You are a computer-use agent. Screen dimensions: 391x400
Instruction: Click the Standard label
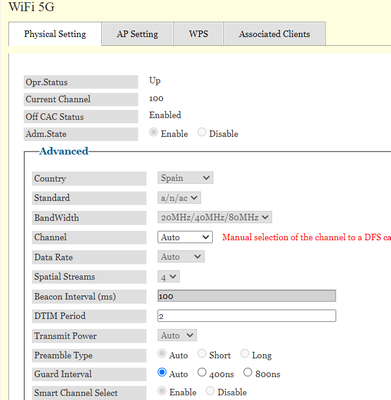(x=89, y=198)
